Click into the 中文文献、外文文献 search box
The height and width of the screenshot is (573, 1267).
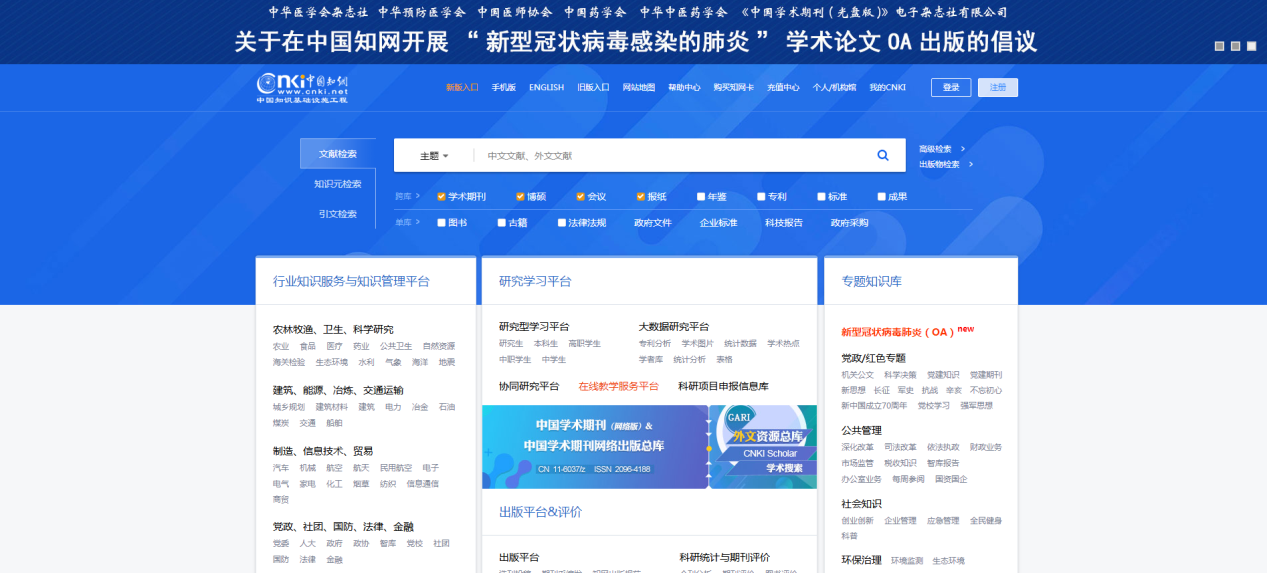tap(670, 156)
